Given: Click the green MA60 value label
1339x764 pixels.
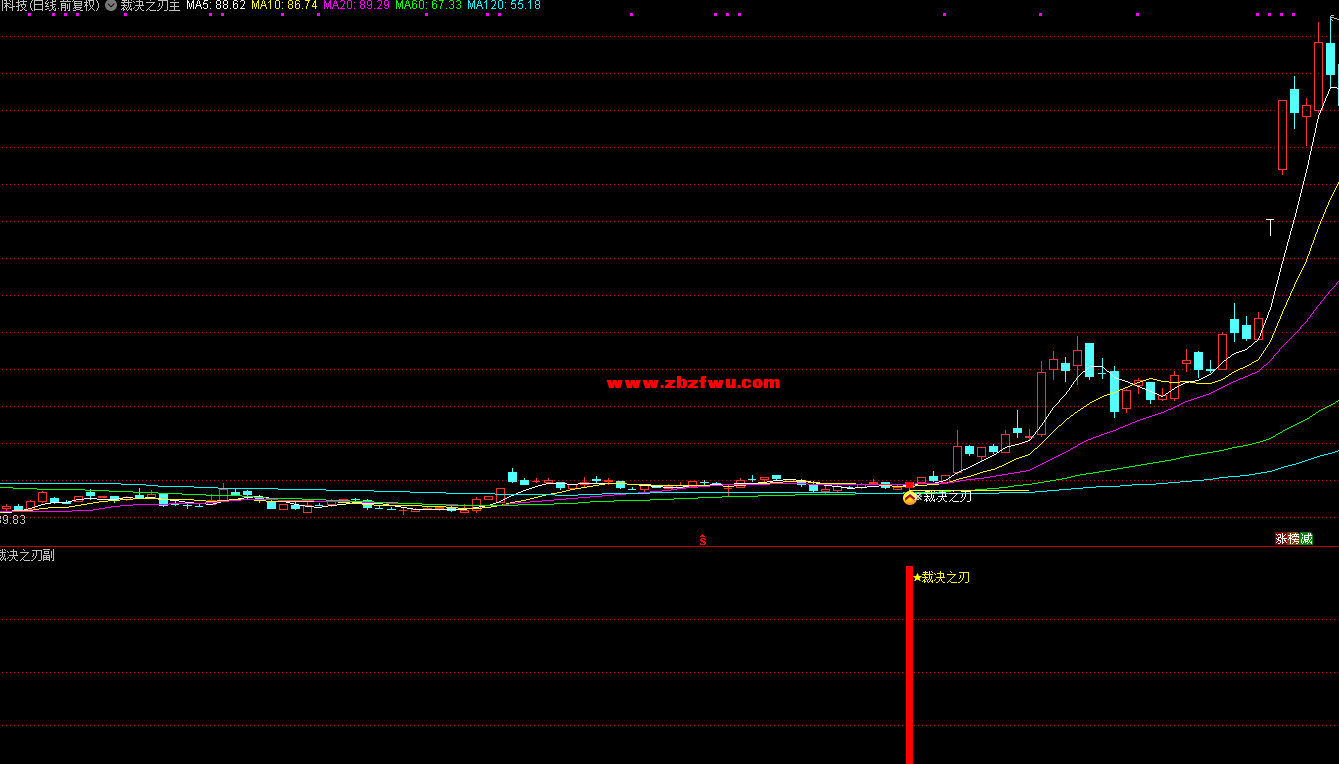Looking at the screenshot, I should [428, 5].
